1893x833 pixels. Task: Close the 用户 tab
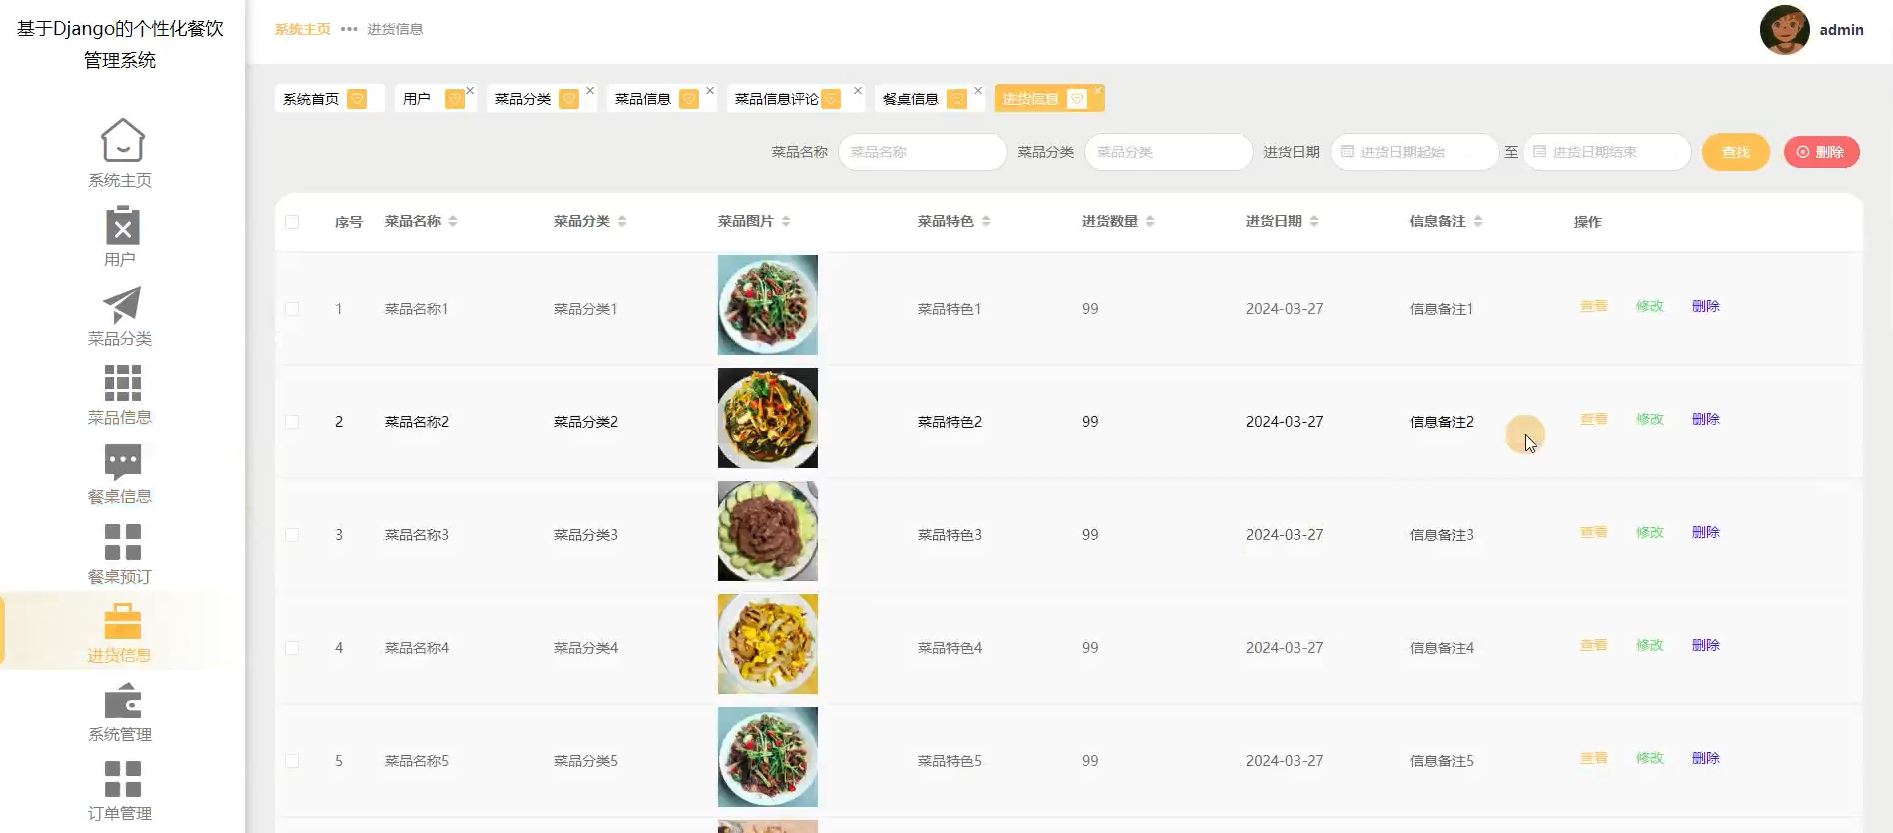[470, 90]
